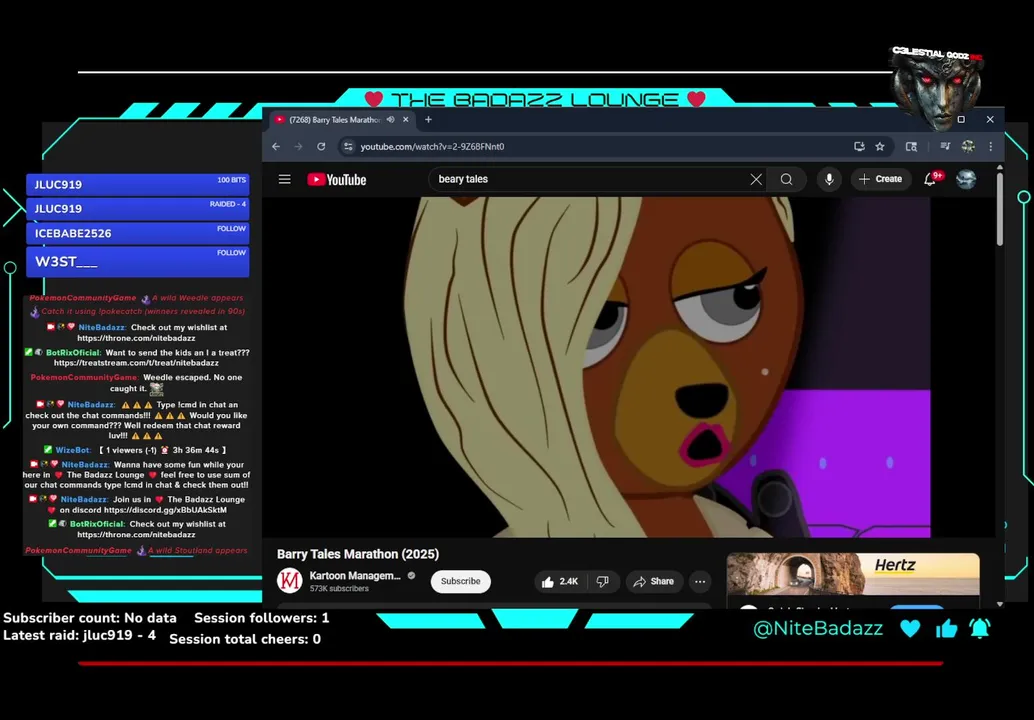Click the @NiteBadazz handle text
Image resolution: width=1034 pixels, height=720 pixels.
tap(818, 628)
